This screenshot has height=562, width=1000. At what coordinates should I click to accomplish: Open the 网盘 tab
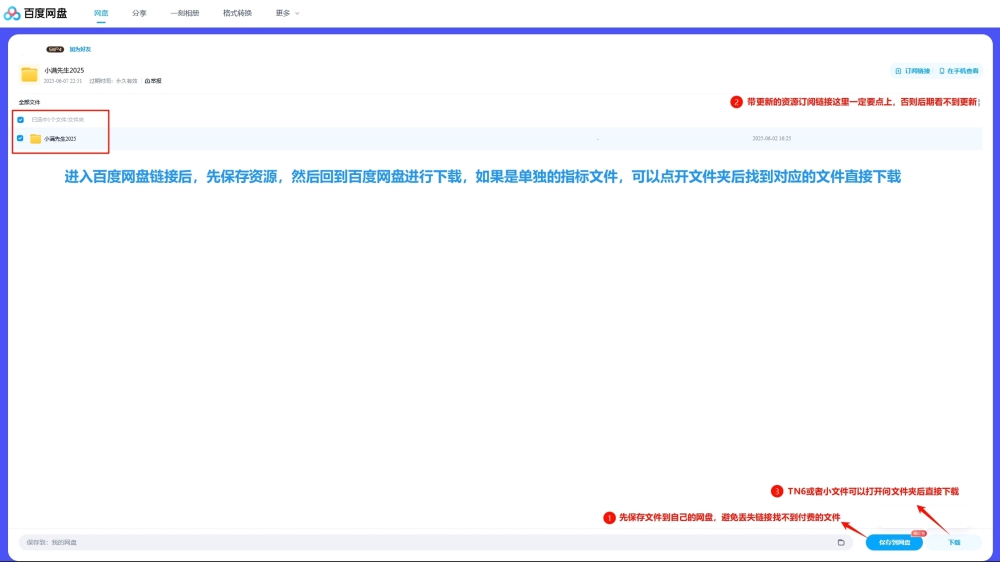(101, 13)
